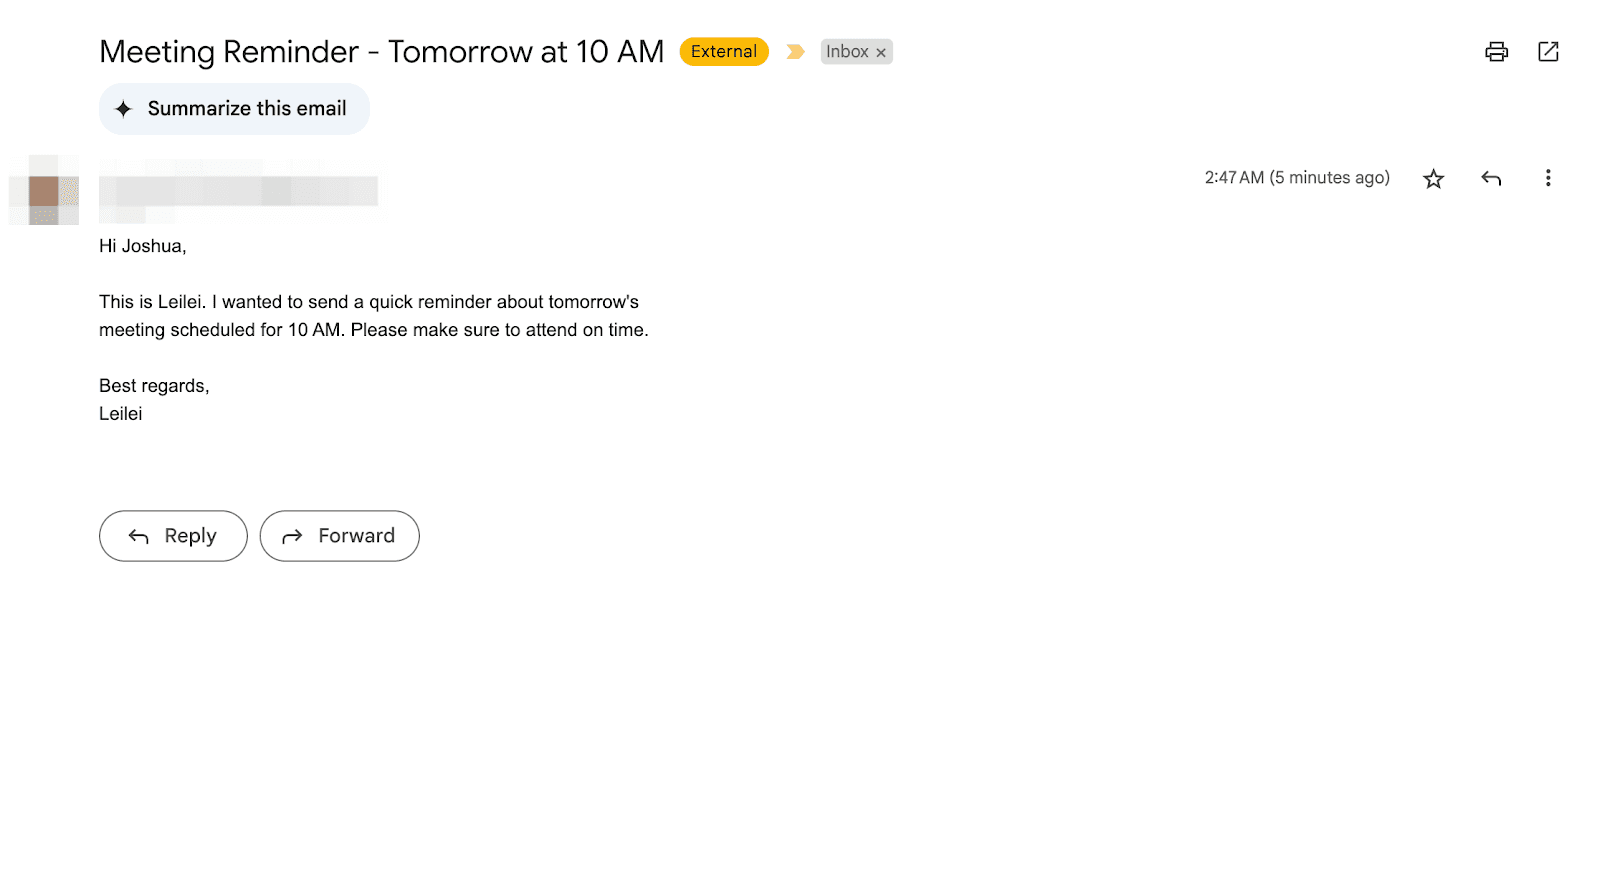Click the reply arrow icon beside the star

pos(1491,179)
